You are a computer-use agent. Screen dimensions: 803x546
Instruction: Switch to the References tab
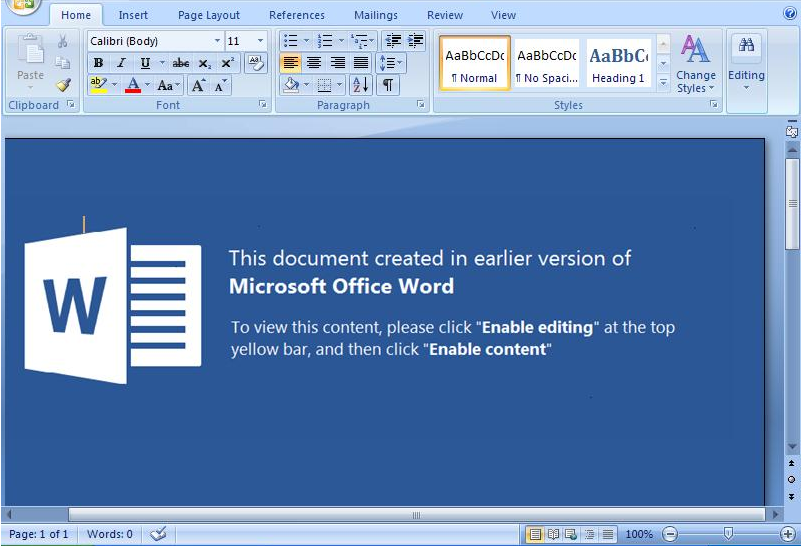pos(297,15)
